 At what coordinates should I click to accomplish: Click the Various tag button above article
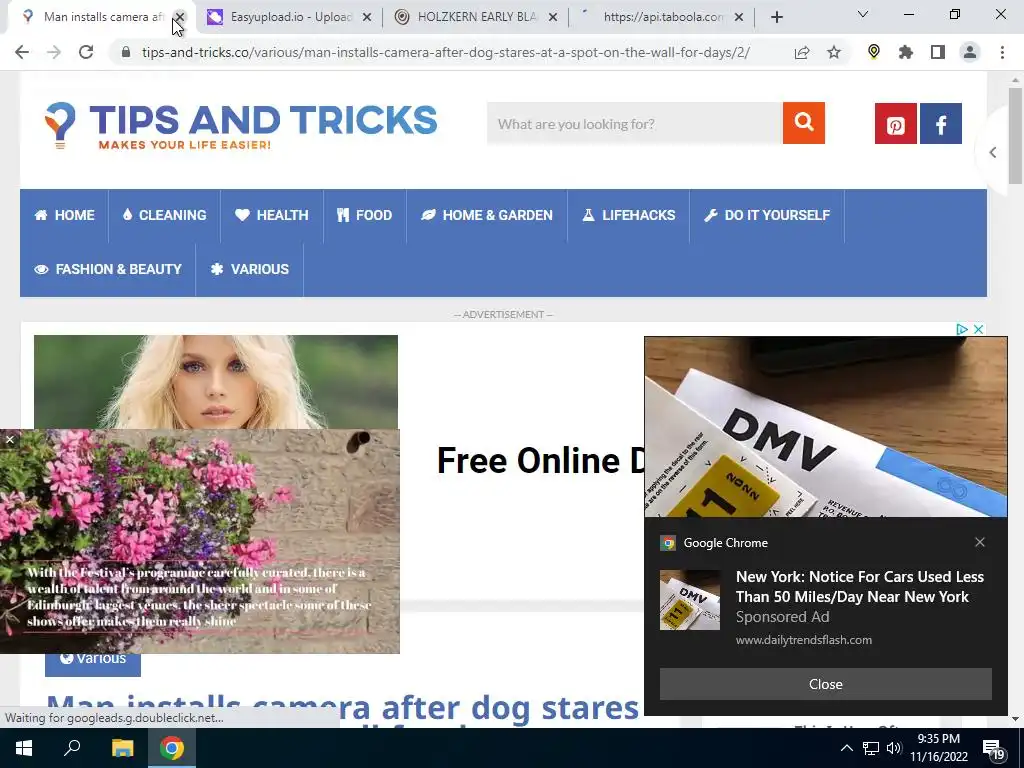pos(93,664)
